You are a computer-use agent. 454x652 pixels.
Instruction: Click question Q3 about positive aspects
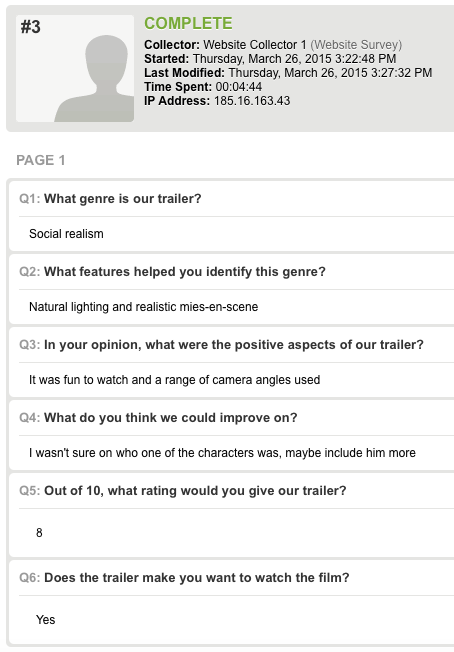tap(221, 345)
